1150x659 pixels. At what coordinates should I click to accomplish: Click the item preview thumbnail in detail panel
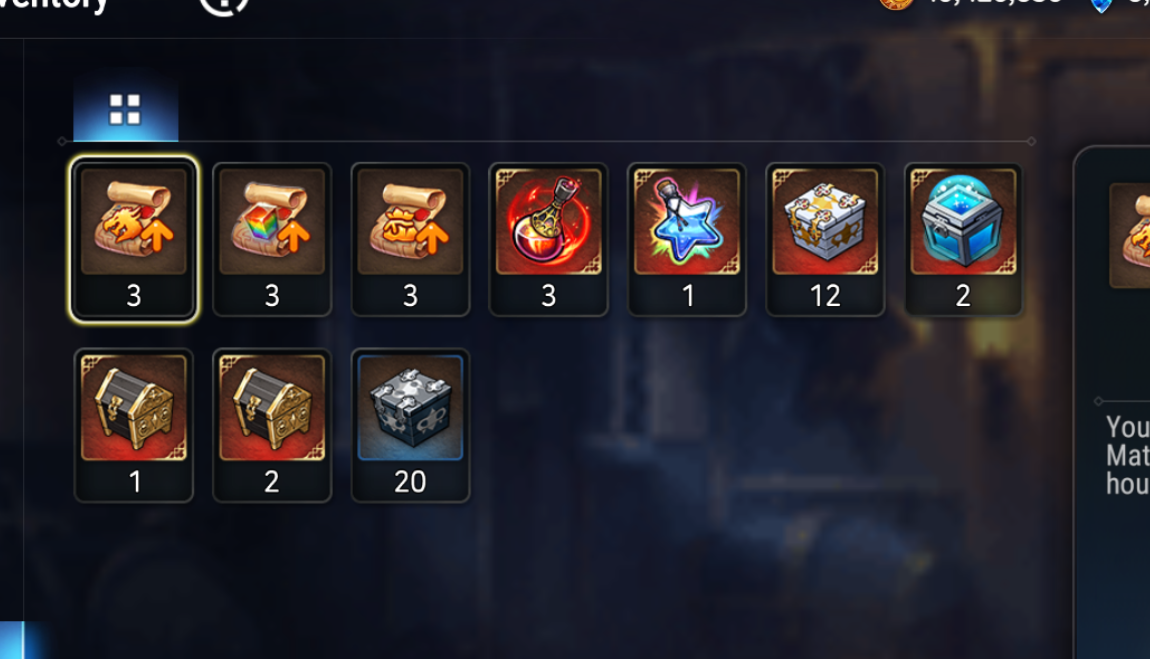click(1130, 235)
